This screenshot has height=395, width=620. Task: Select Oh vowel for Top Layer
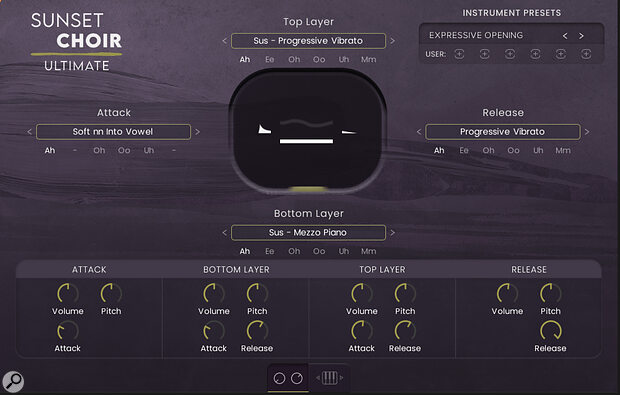pos(294,60)
